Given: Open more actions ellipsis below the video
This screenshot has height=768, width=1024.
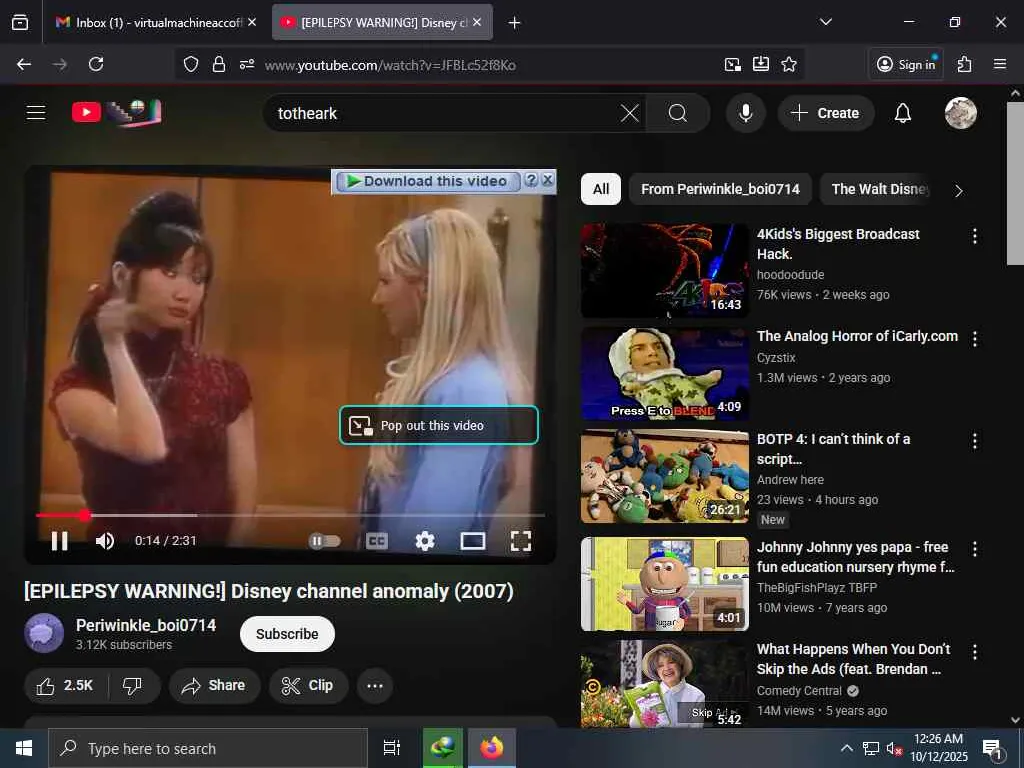Looking at the screenshot, I should (x=375, y=685).
